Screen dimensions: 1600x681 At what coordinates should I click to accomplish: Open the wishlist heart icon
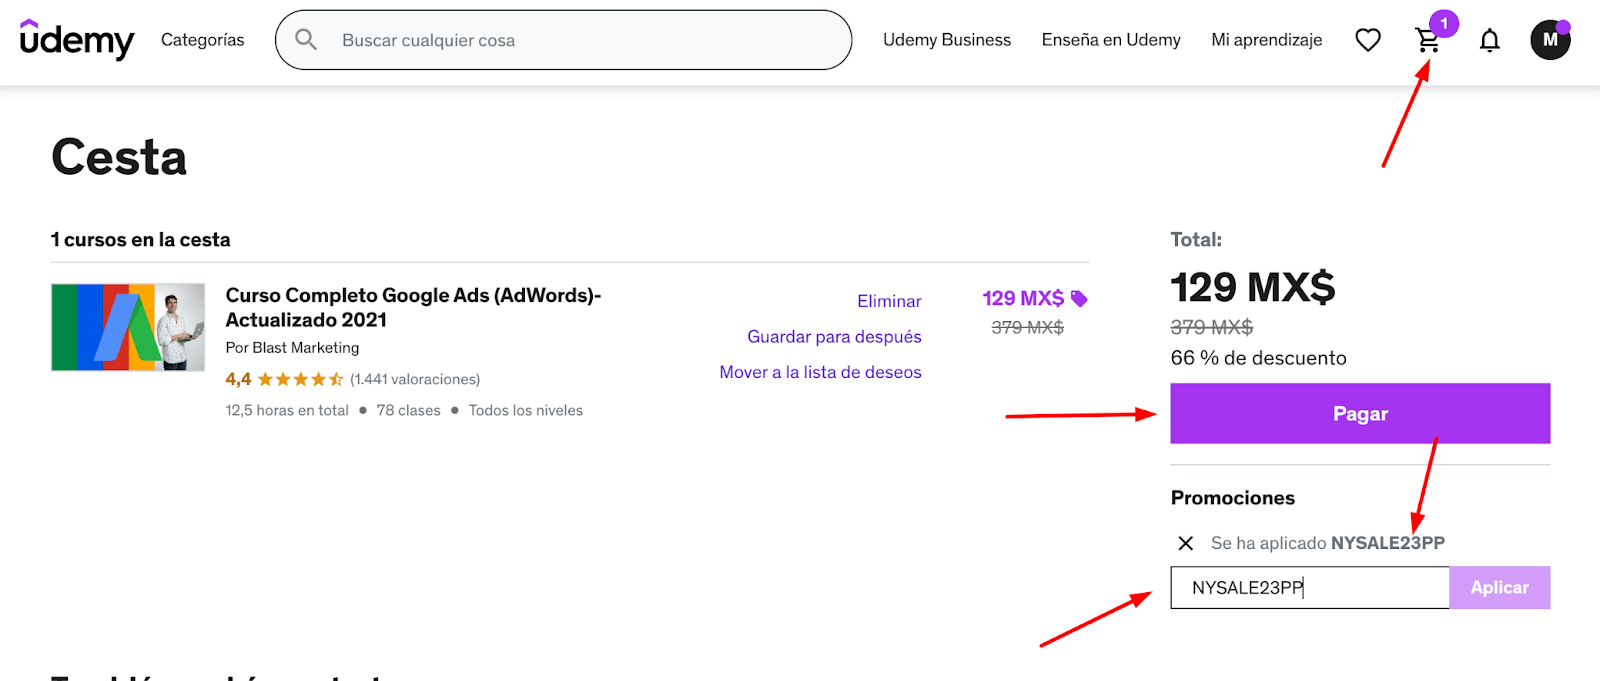pyautogui.click(x=1368, y=40)
